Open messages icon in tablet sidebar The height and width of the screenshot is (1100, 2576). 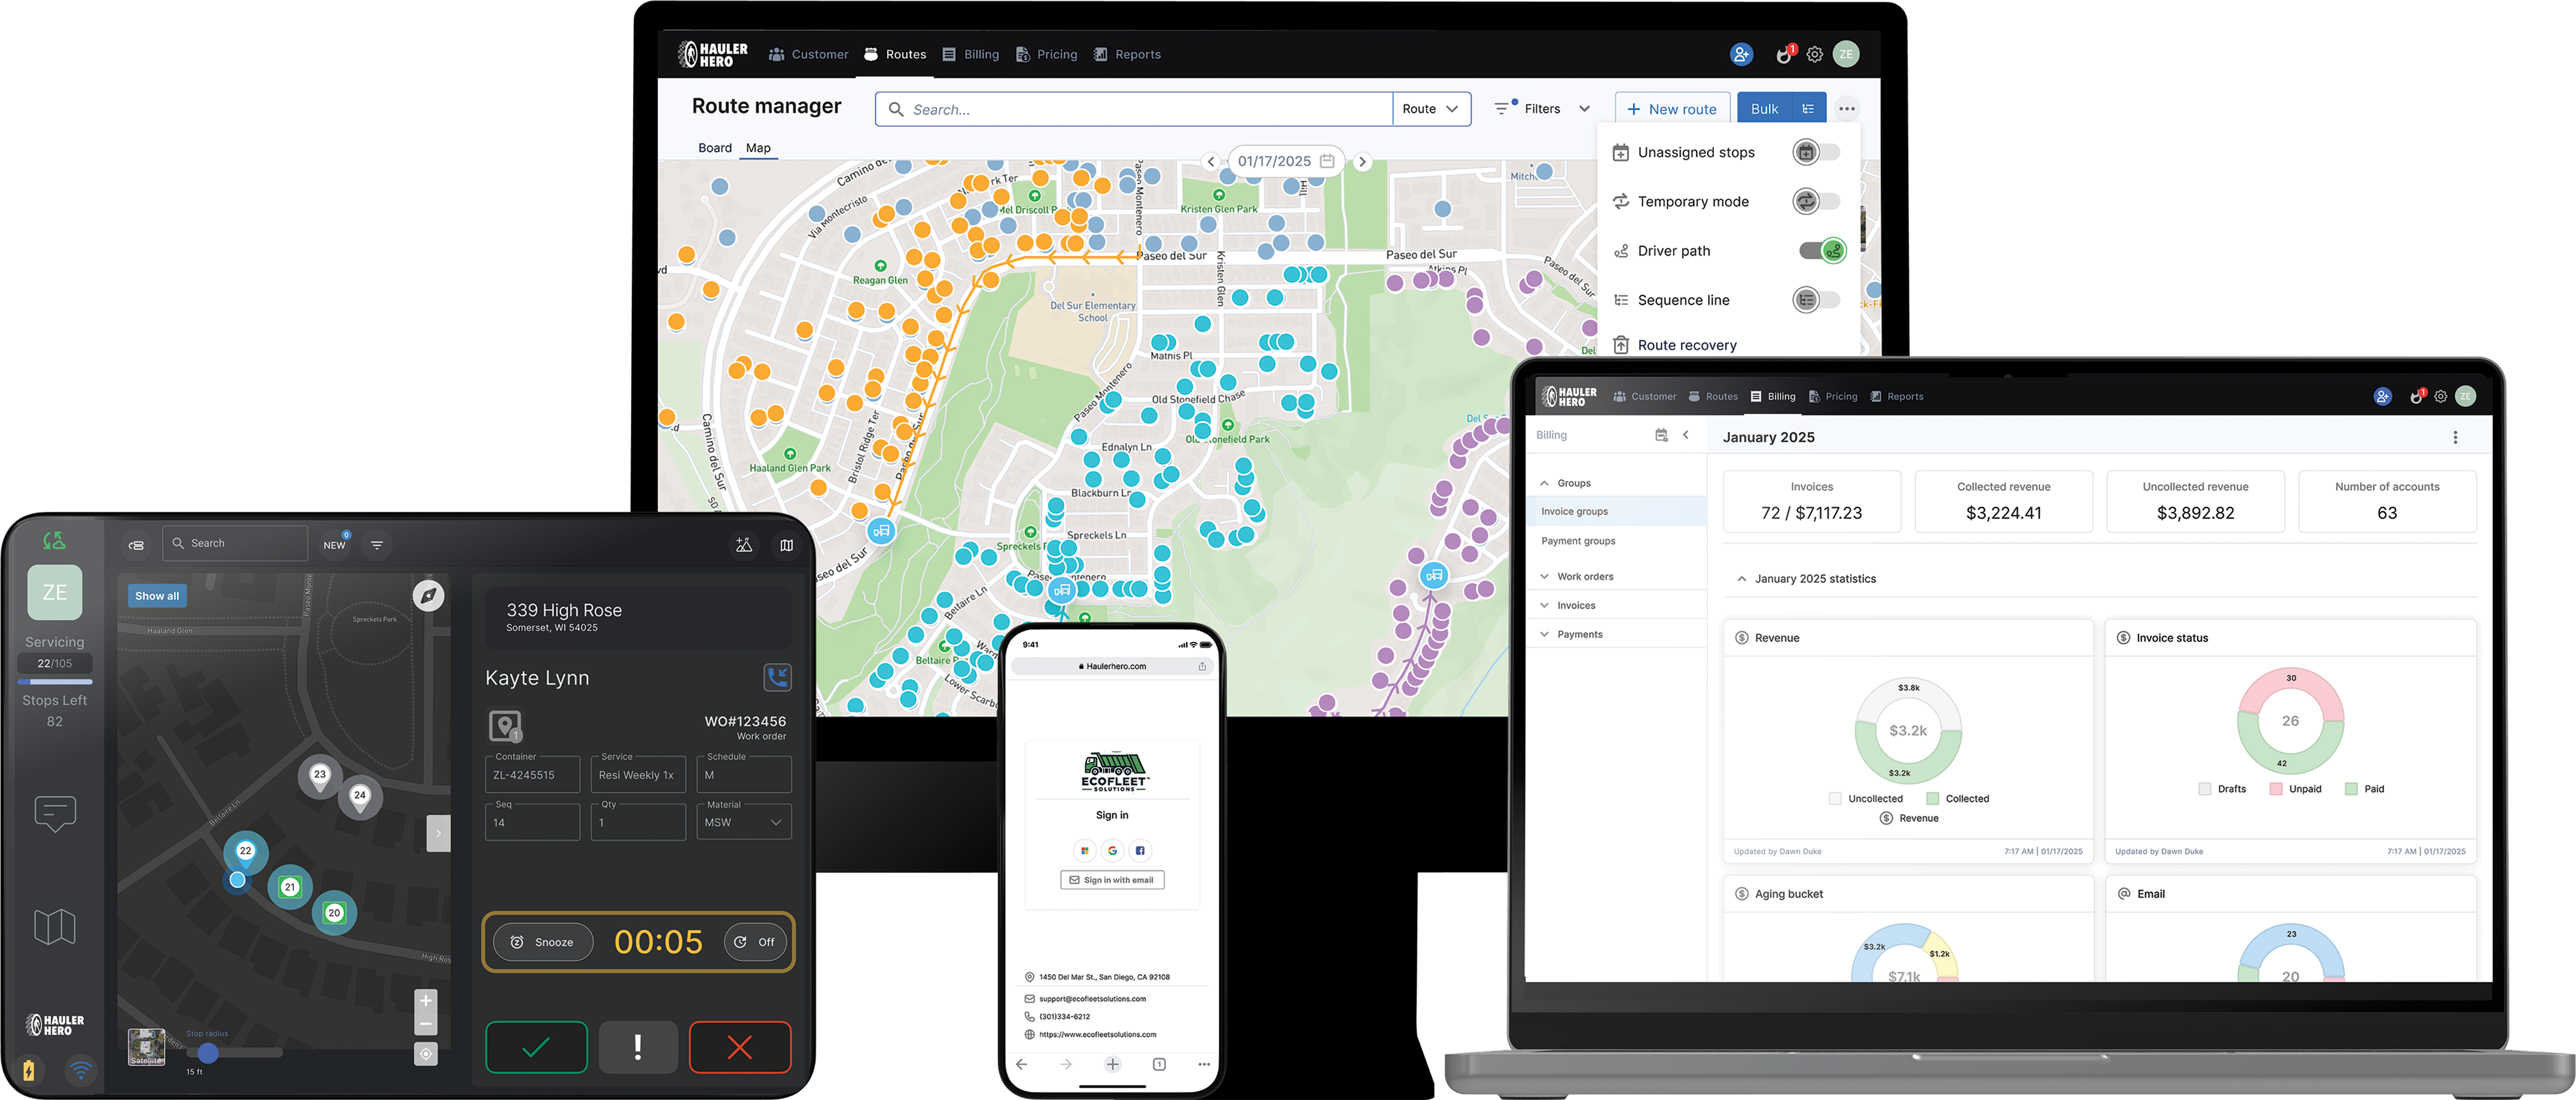(x=54, y=813)
